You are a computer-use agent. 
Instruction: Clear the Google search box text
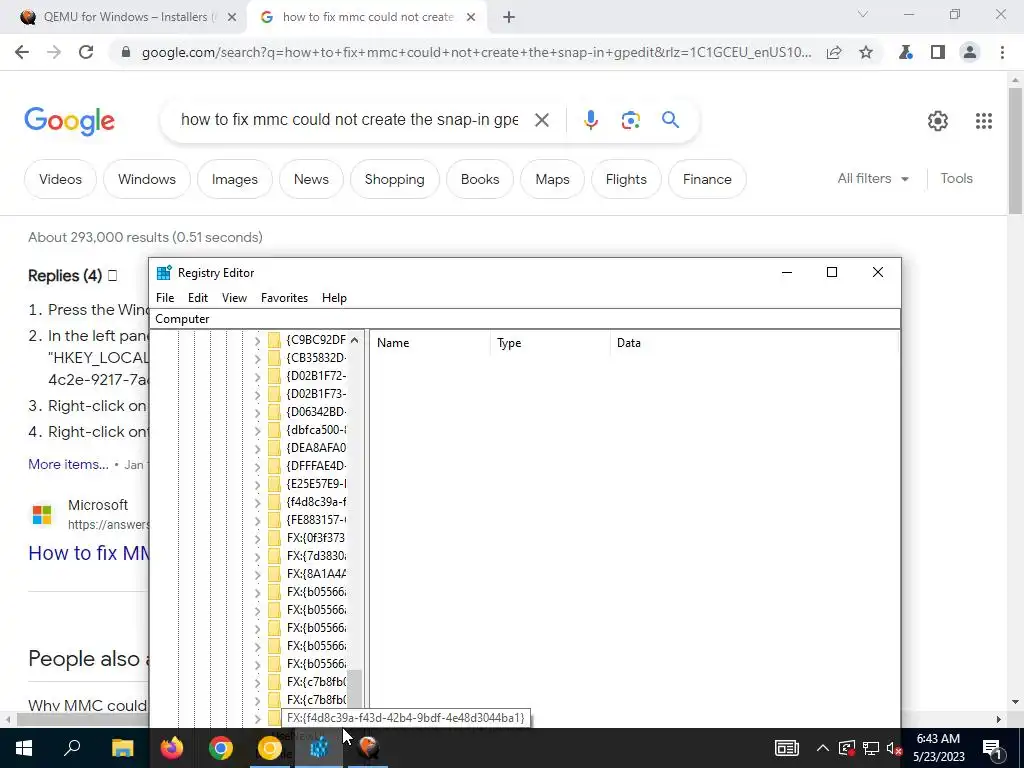click(541, 120)
